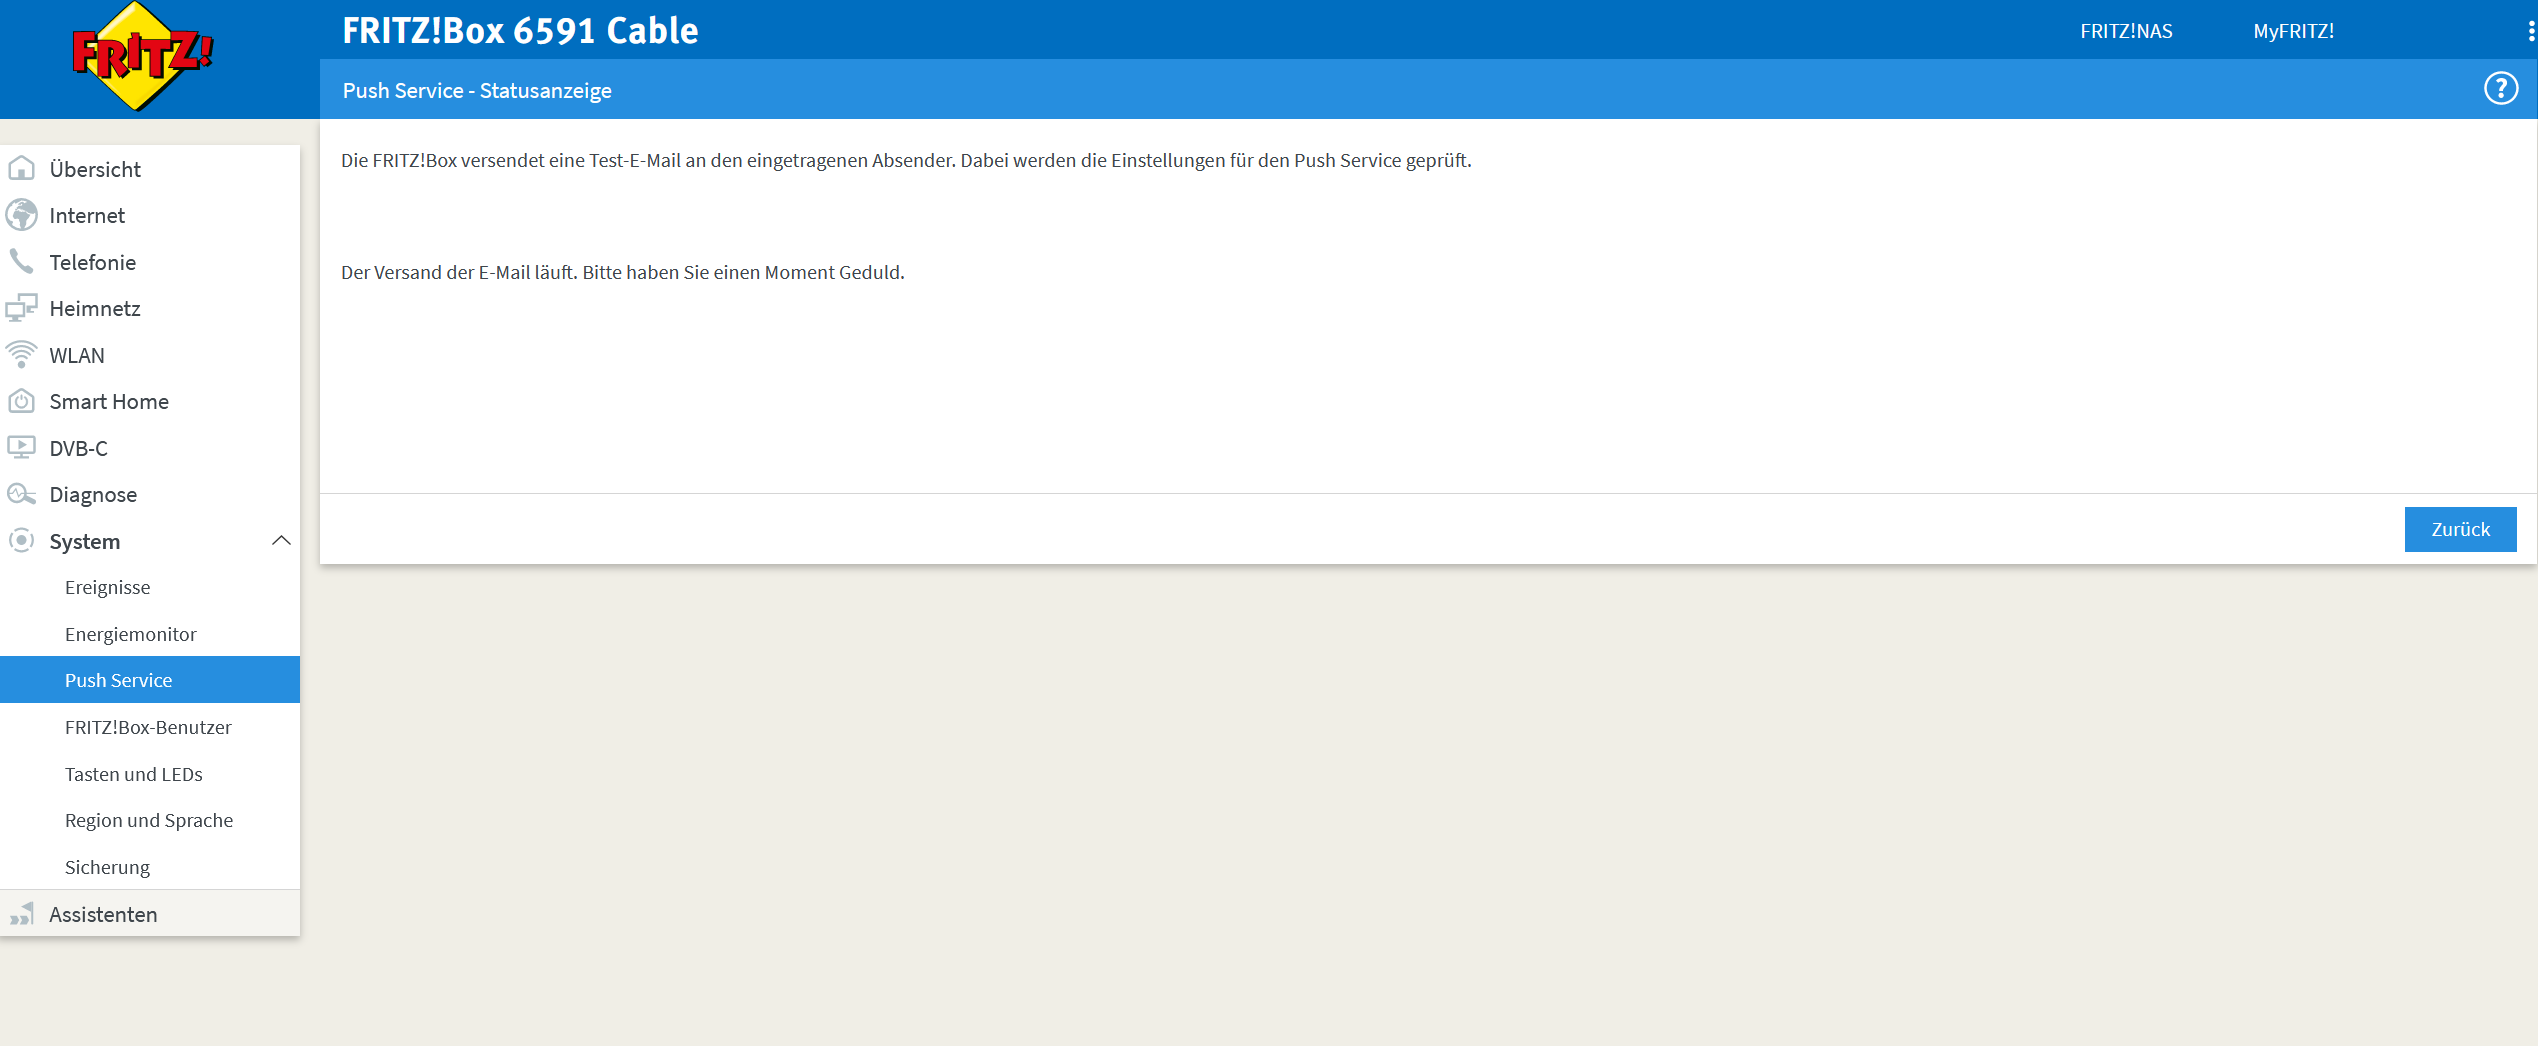
Task: Go to Energiemonitor submenu
Action: (x=150, y=634)
